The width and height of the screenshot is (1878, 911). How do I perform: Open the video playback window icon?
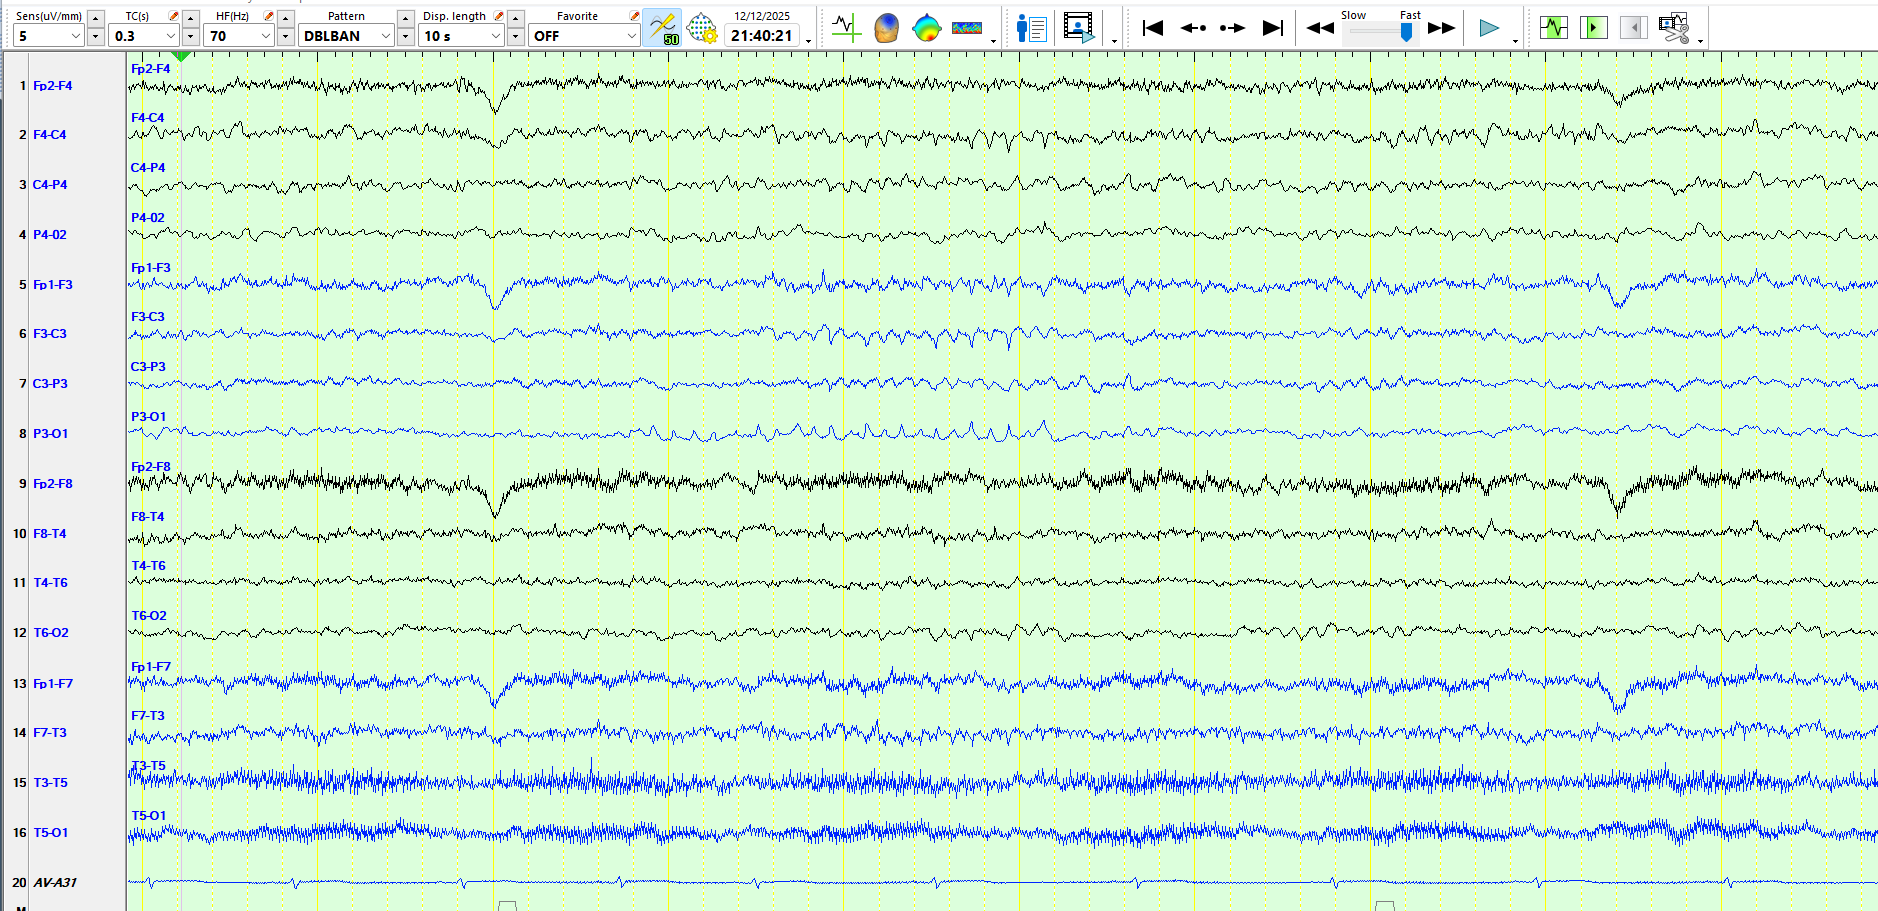coord(1079,27)
